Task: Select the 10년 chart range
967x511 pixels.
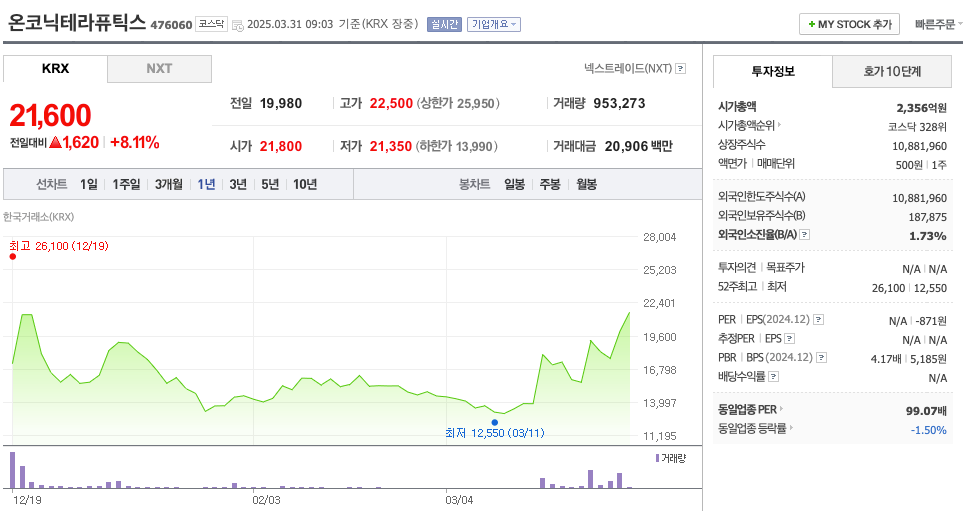Action: [x=305, y=184]
